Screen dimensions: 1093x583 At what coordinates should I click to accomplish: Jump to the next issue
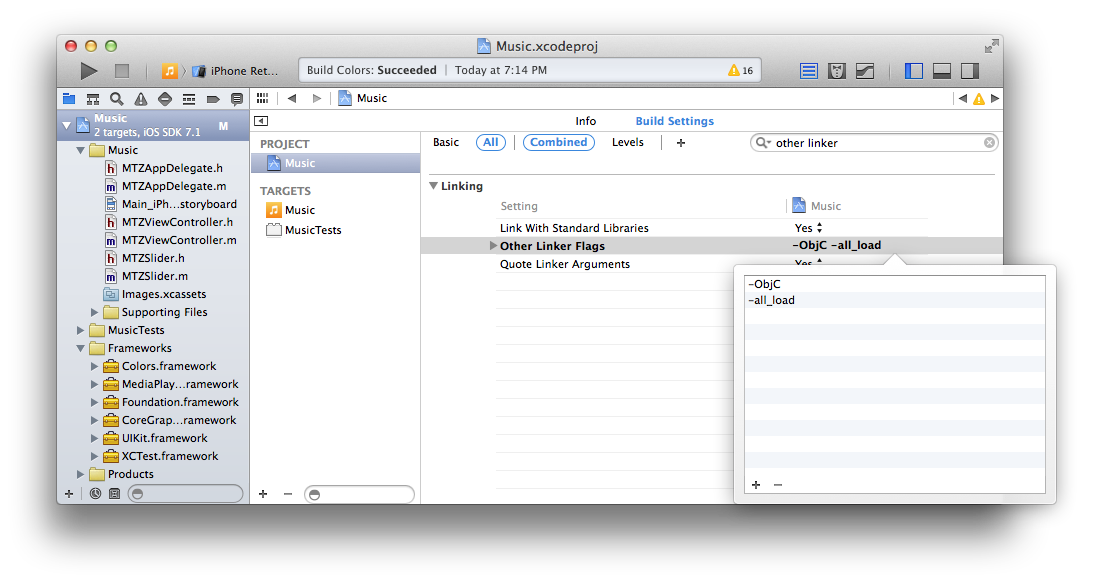coord(995,98)
